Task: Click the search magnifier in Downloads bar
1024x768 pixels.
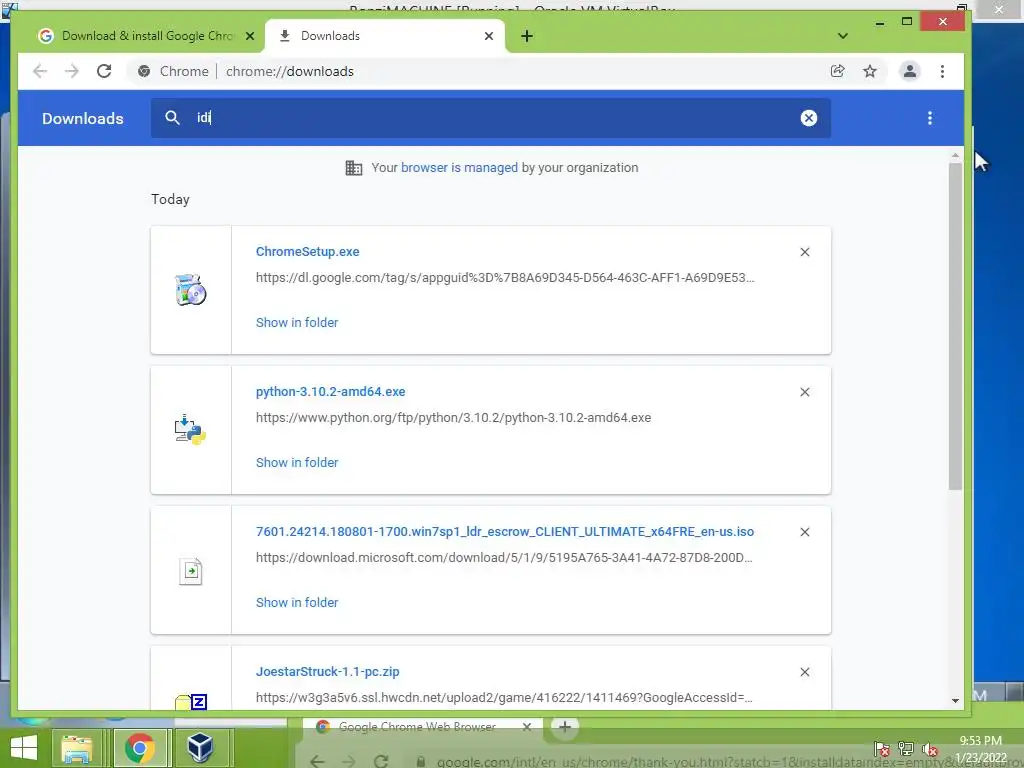Action: tap(172, 118)
